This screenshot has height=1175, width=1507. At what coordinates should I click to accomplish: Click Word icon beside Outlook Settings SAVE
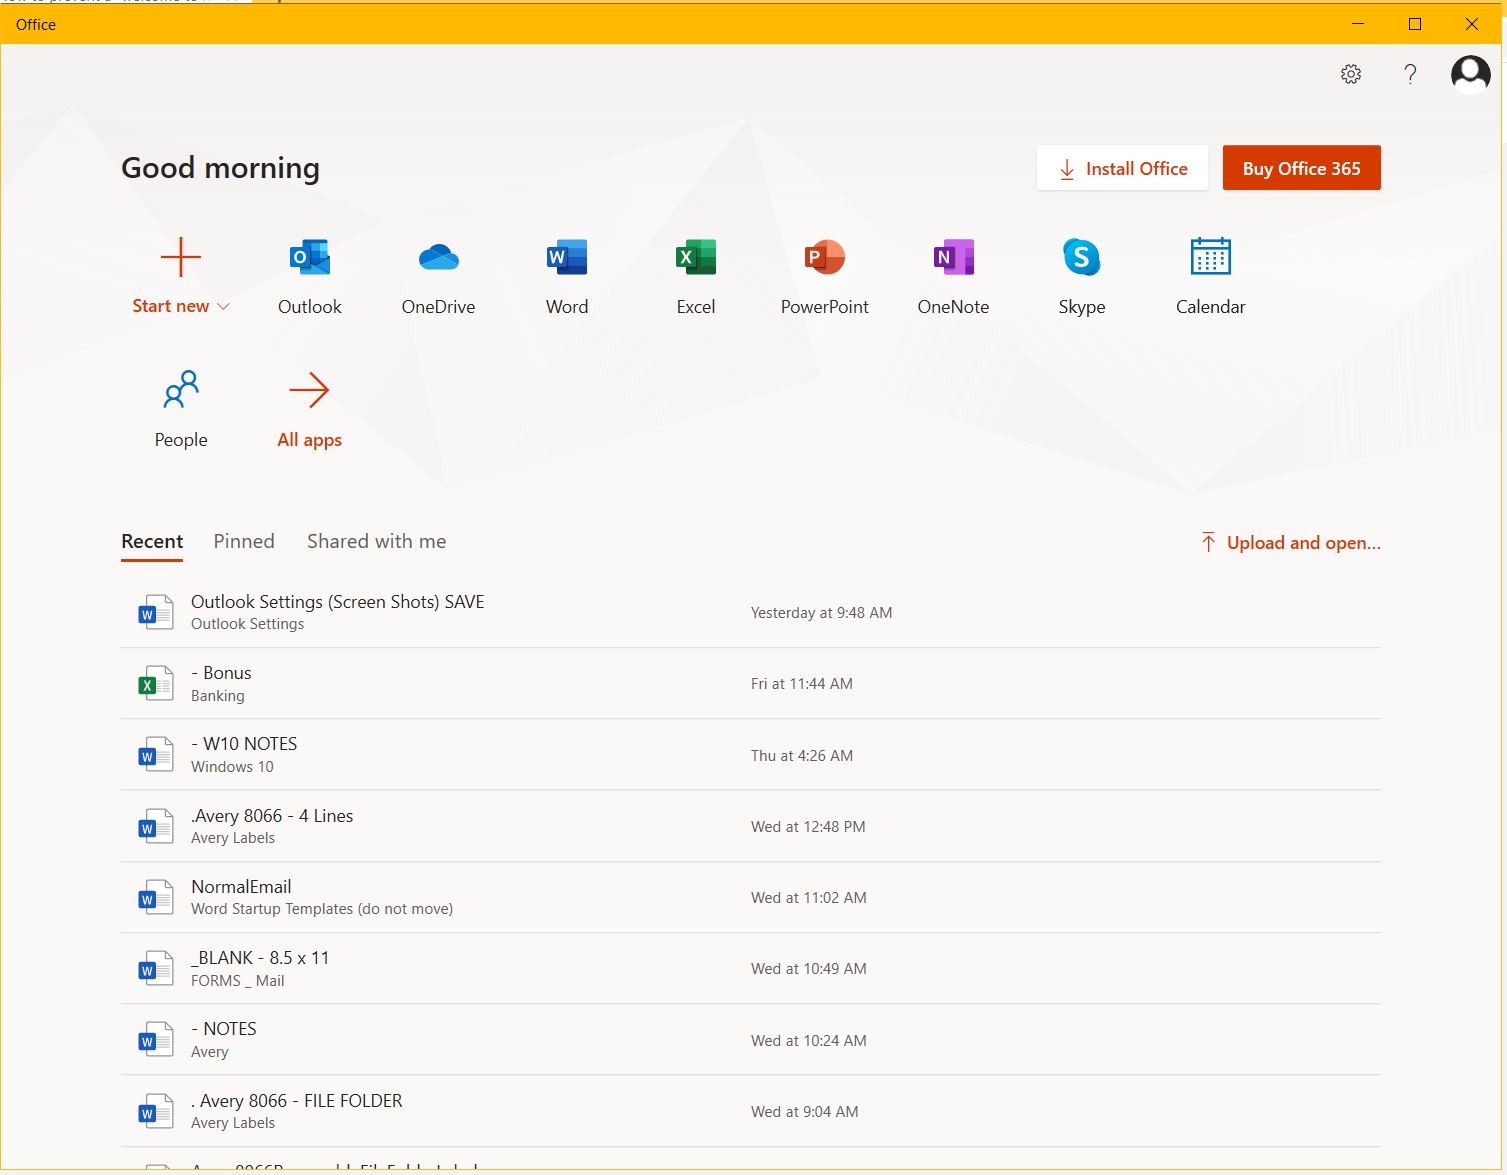pos(155,612)
